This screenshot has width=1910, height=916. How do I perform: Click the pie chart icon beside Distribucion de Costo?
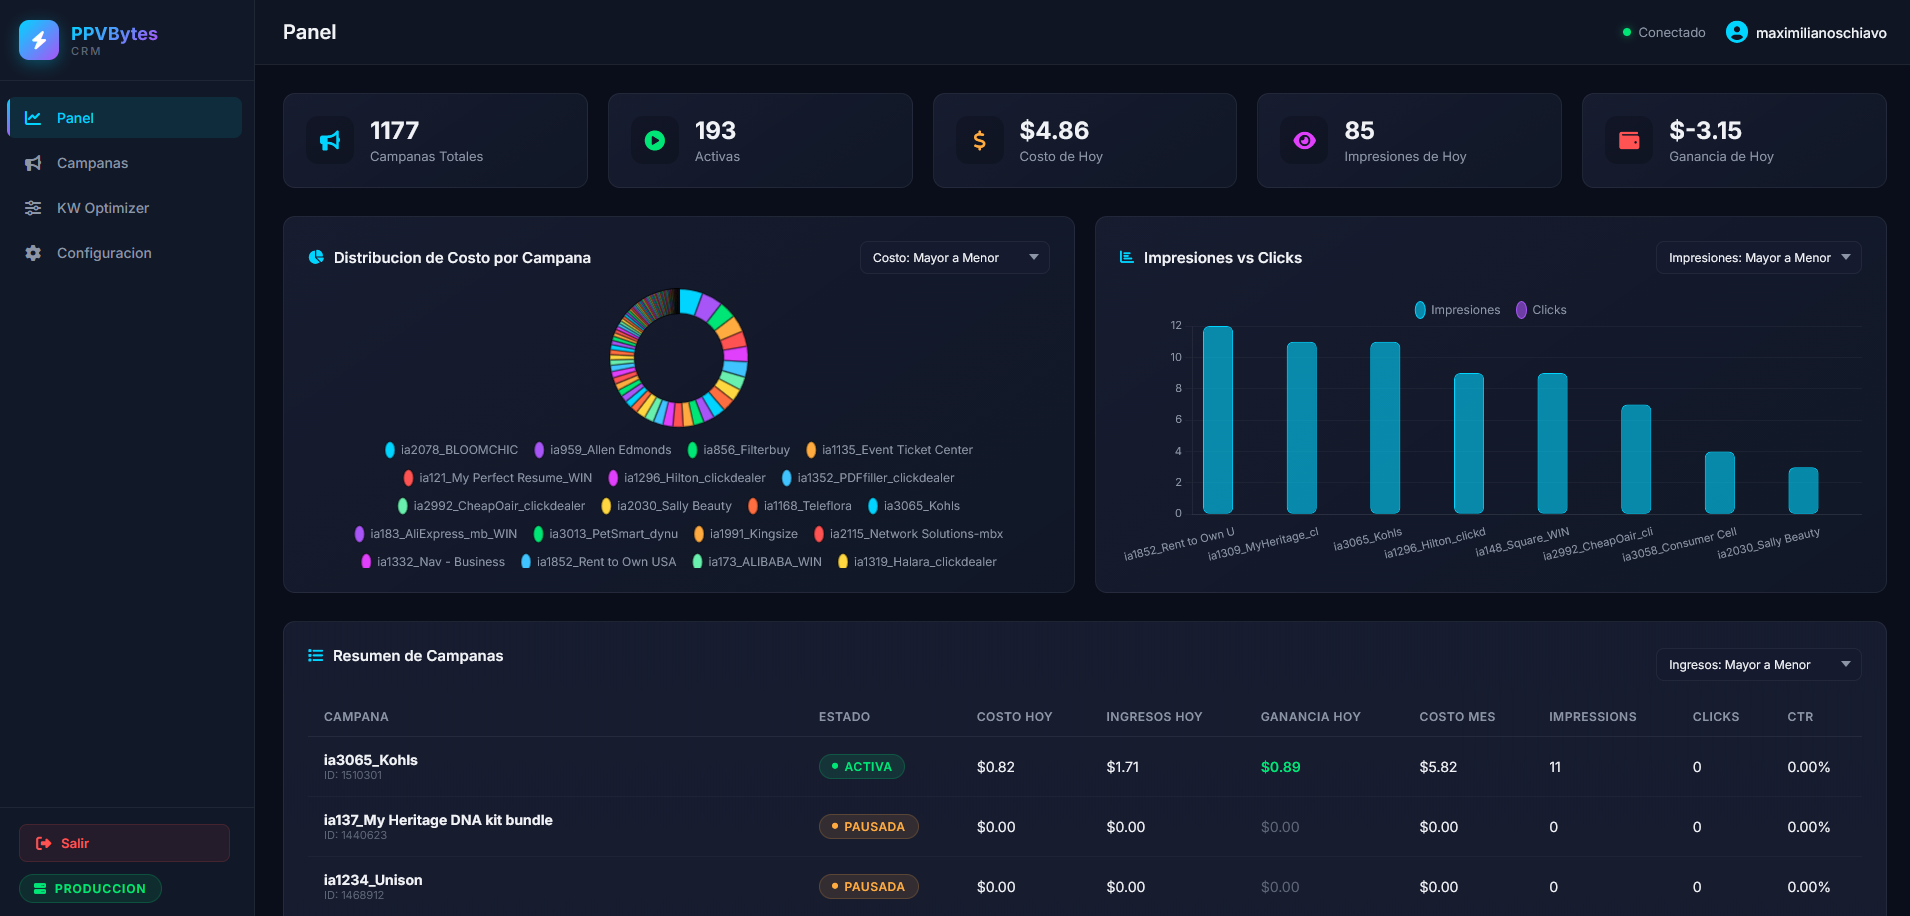click(316, 257)
